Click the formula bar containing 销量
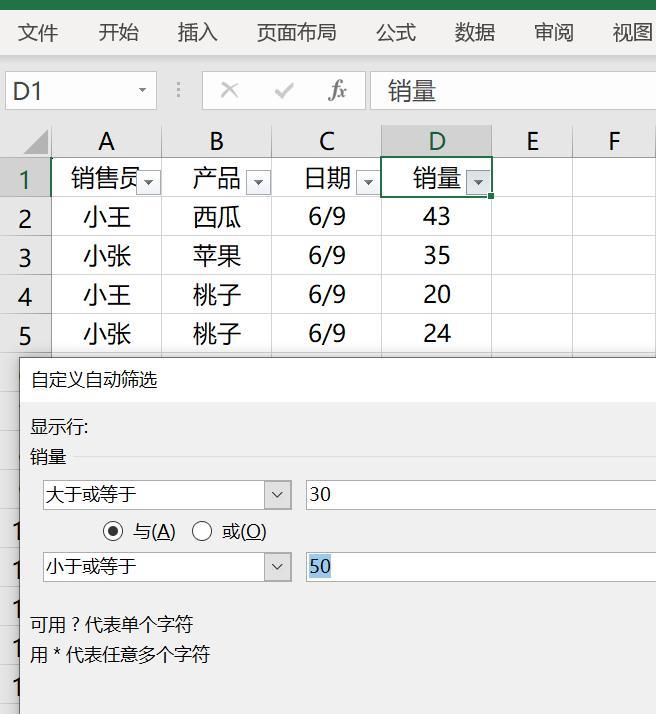Image resolution: width=656 pixels, height=714 pixels. 513,91
